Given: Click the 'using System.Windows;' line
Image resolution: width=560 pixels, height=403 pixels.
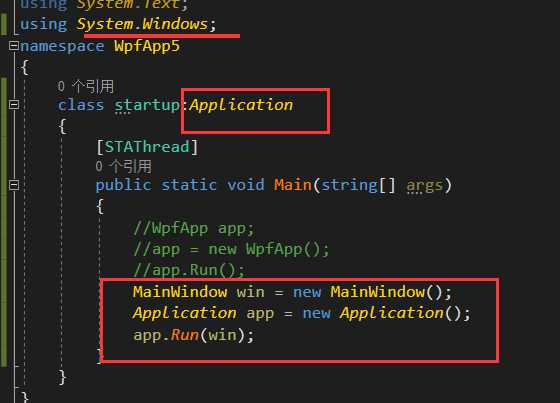Looking at the screenshot, I should (118, 24).
